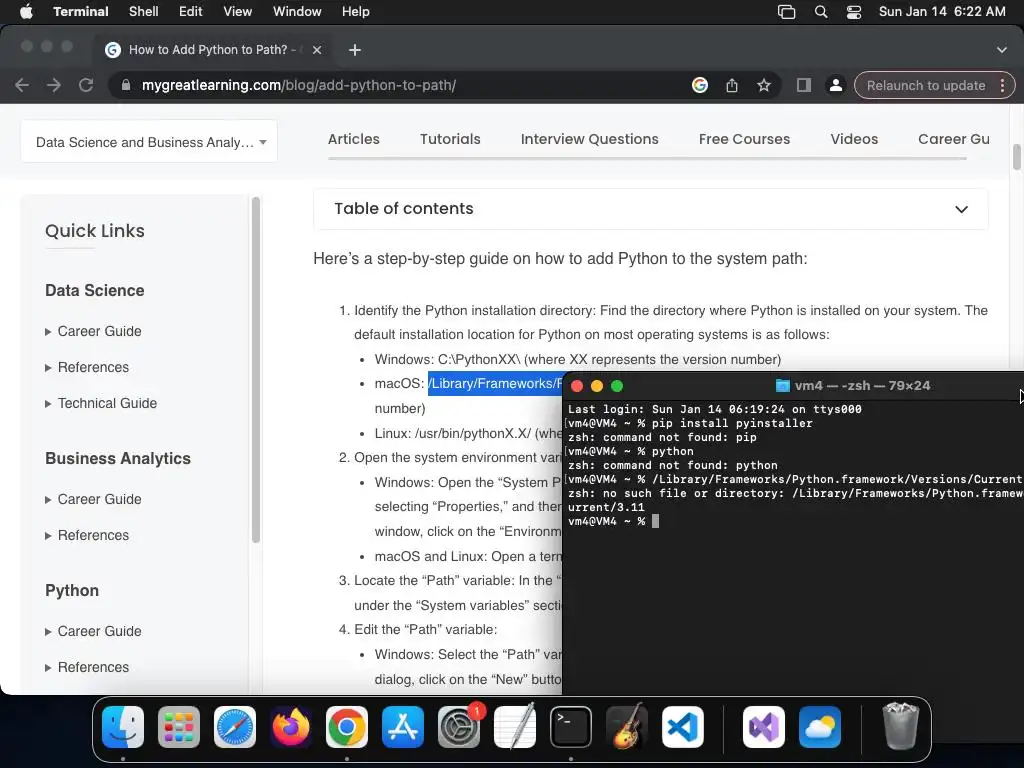1024x768 pixels.
Task: Expand Chrome tab search chevron
Action: [1002, 50]
